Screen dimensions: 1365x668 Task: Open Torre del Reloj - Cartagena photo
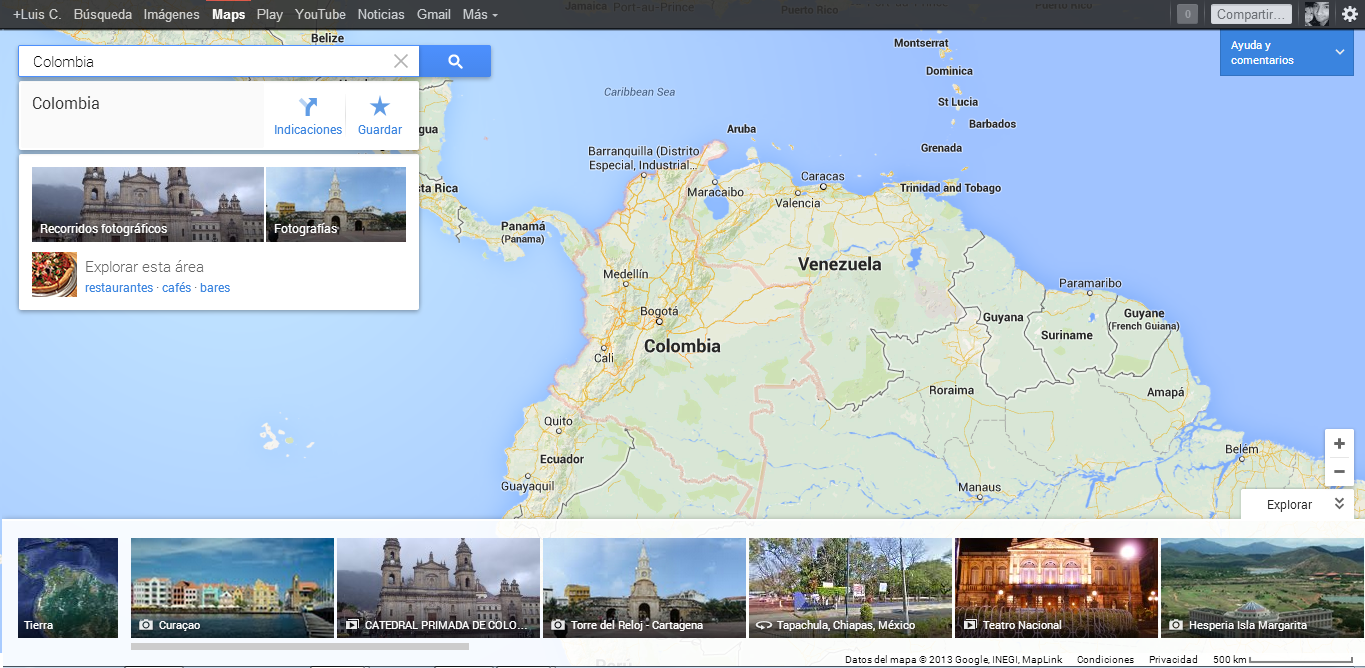(644, 588)
